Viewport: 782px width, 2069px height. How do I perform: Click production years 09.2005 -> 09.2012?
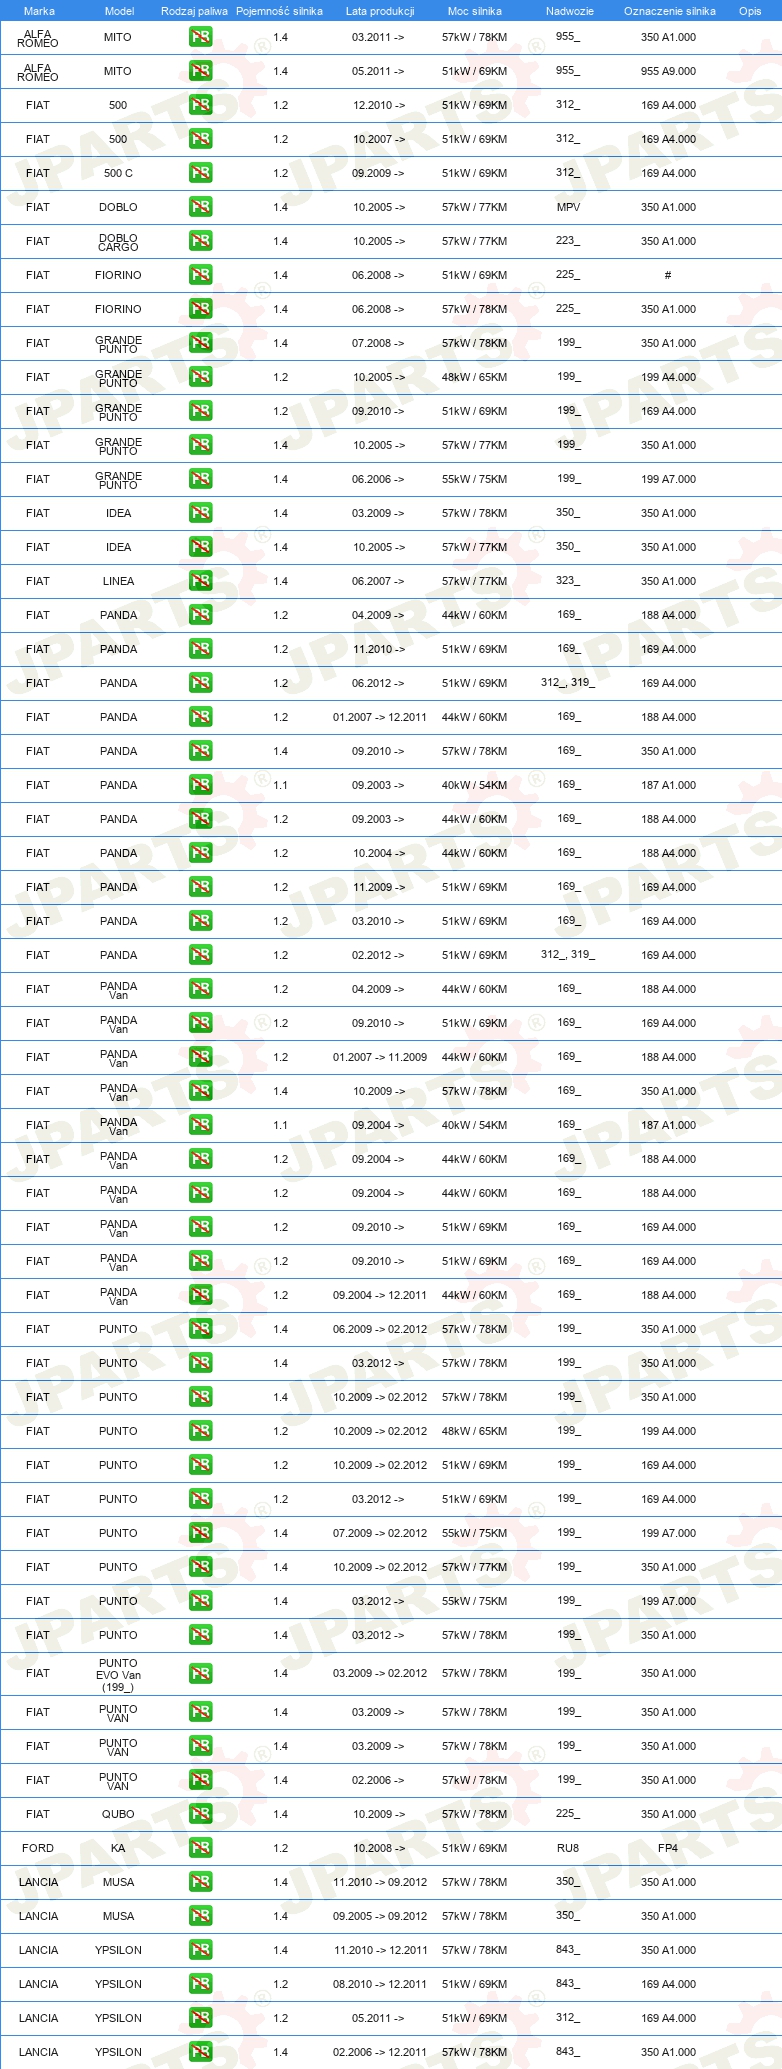(x=380, y=1916)
